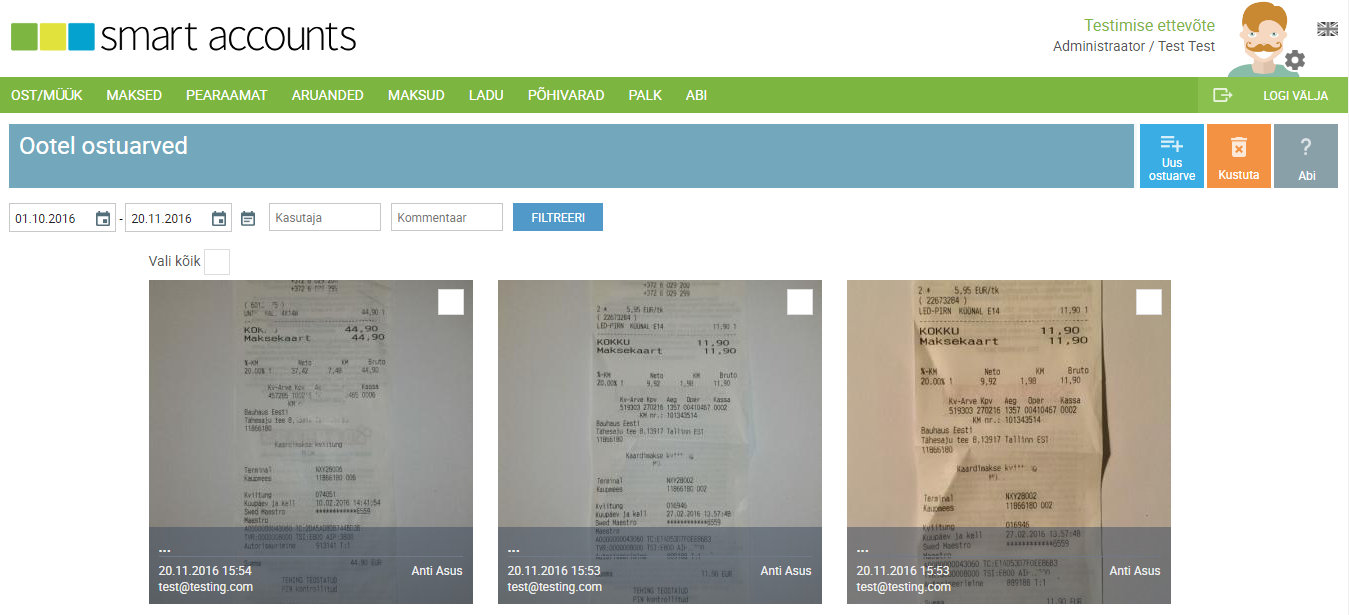The height and width of the screenshot is (615, 1349).
Task: Open the PEARAAMAT menu
Action: [x=226, y=94]
